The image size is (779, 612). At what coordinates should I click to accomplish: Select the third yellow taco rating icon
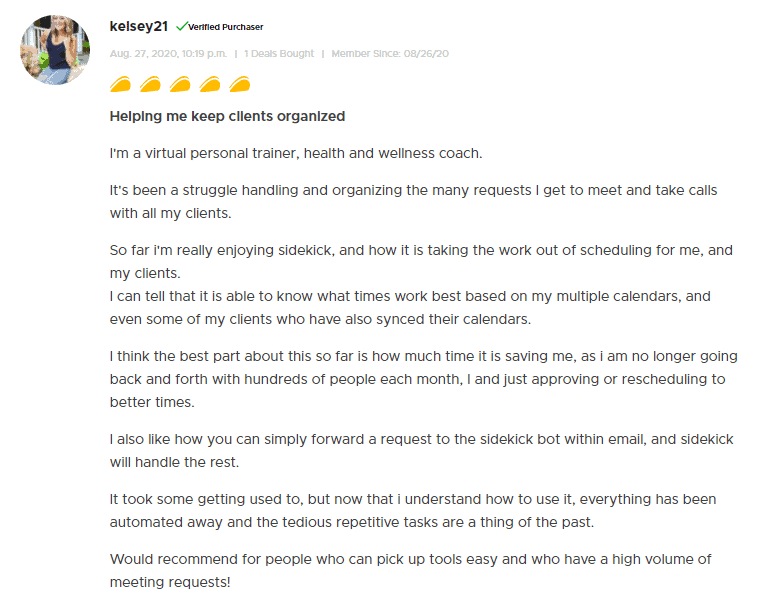(180, 84)
